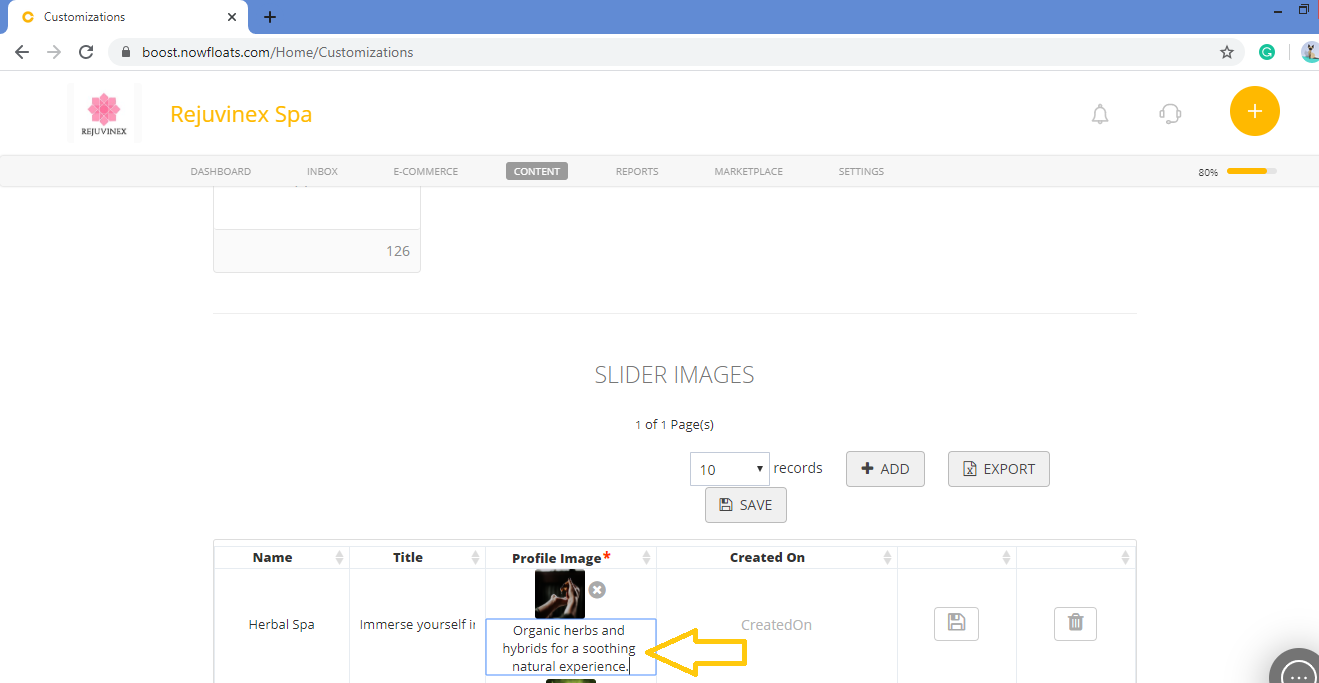Save the Herbal Spa row using the floppy icon

(x=956, y=623)
